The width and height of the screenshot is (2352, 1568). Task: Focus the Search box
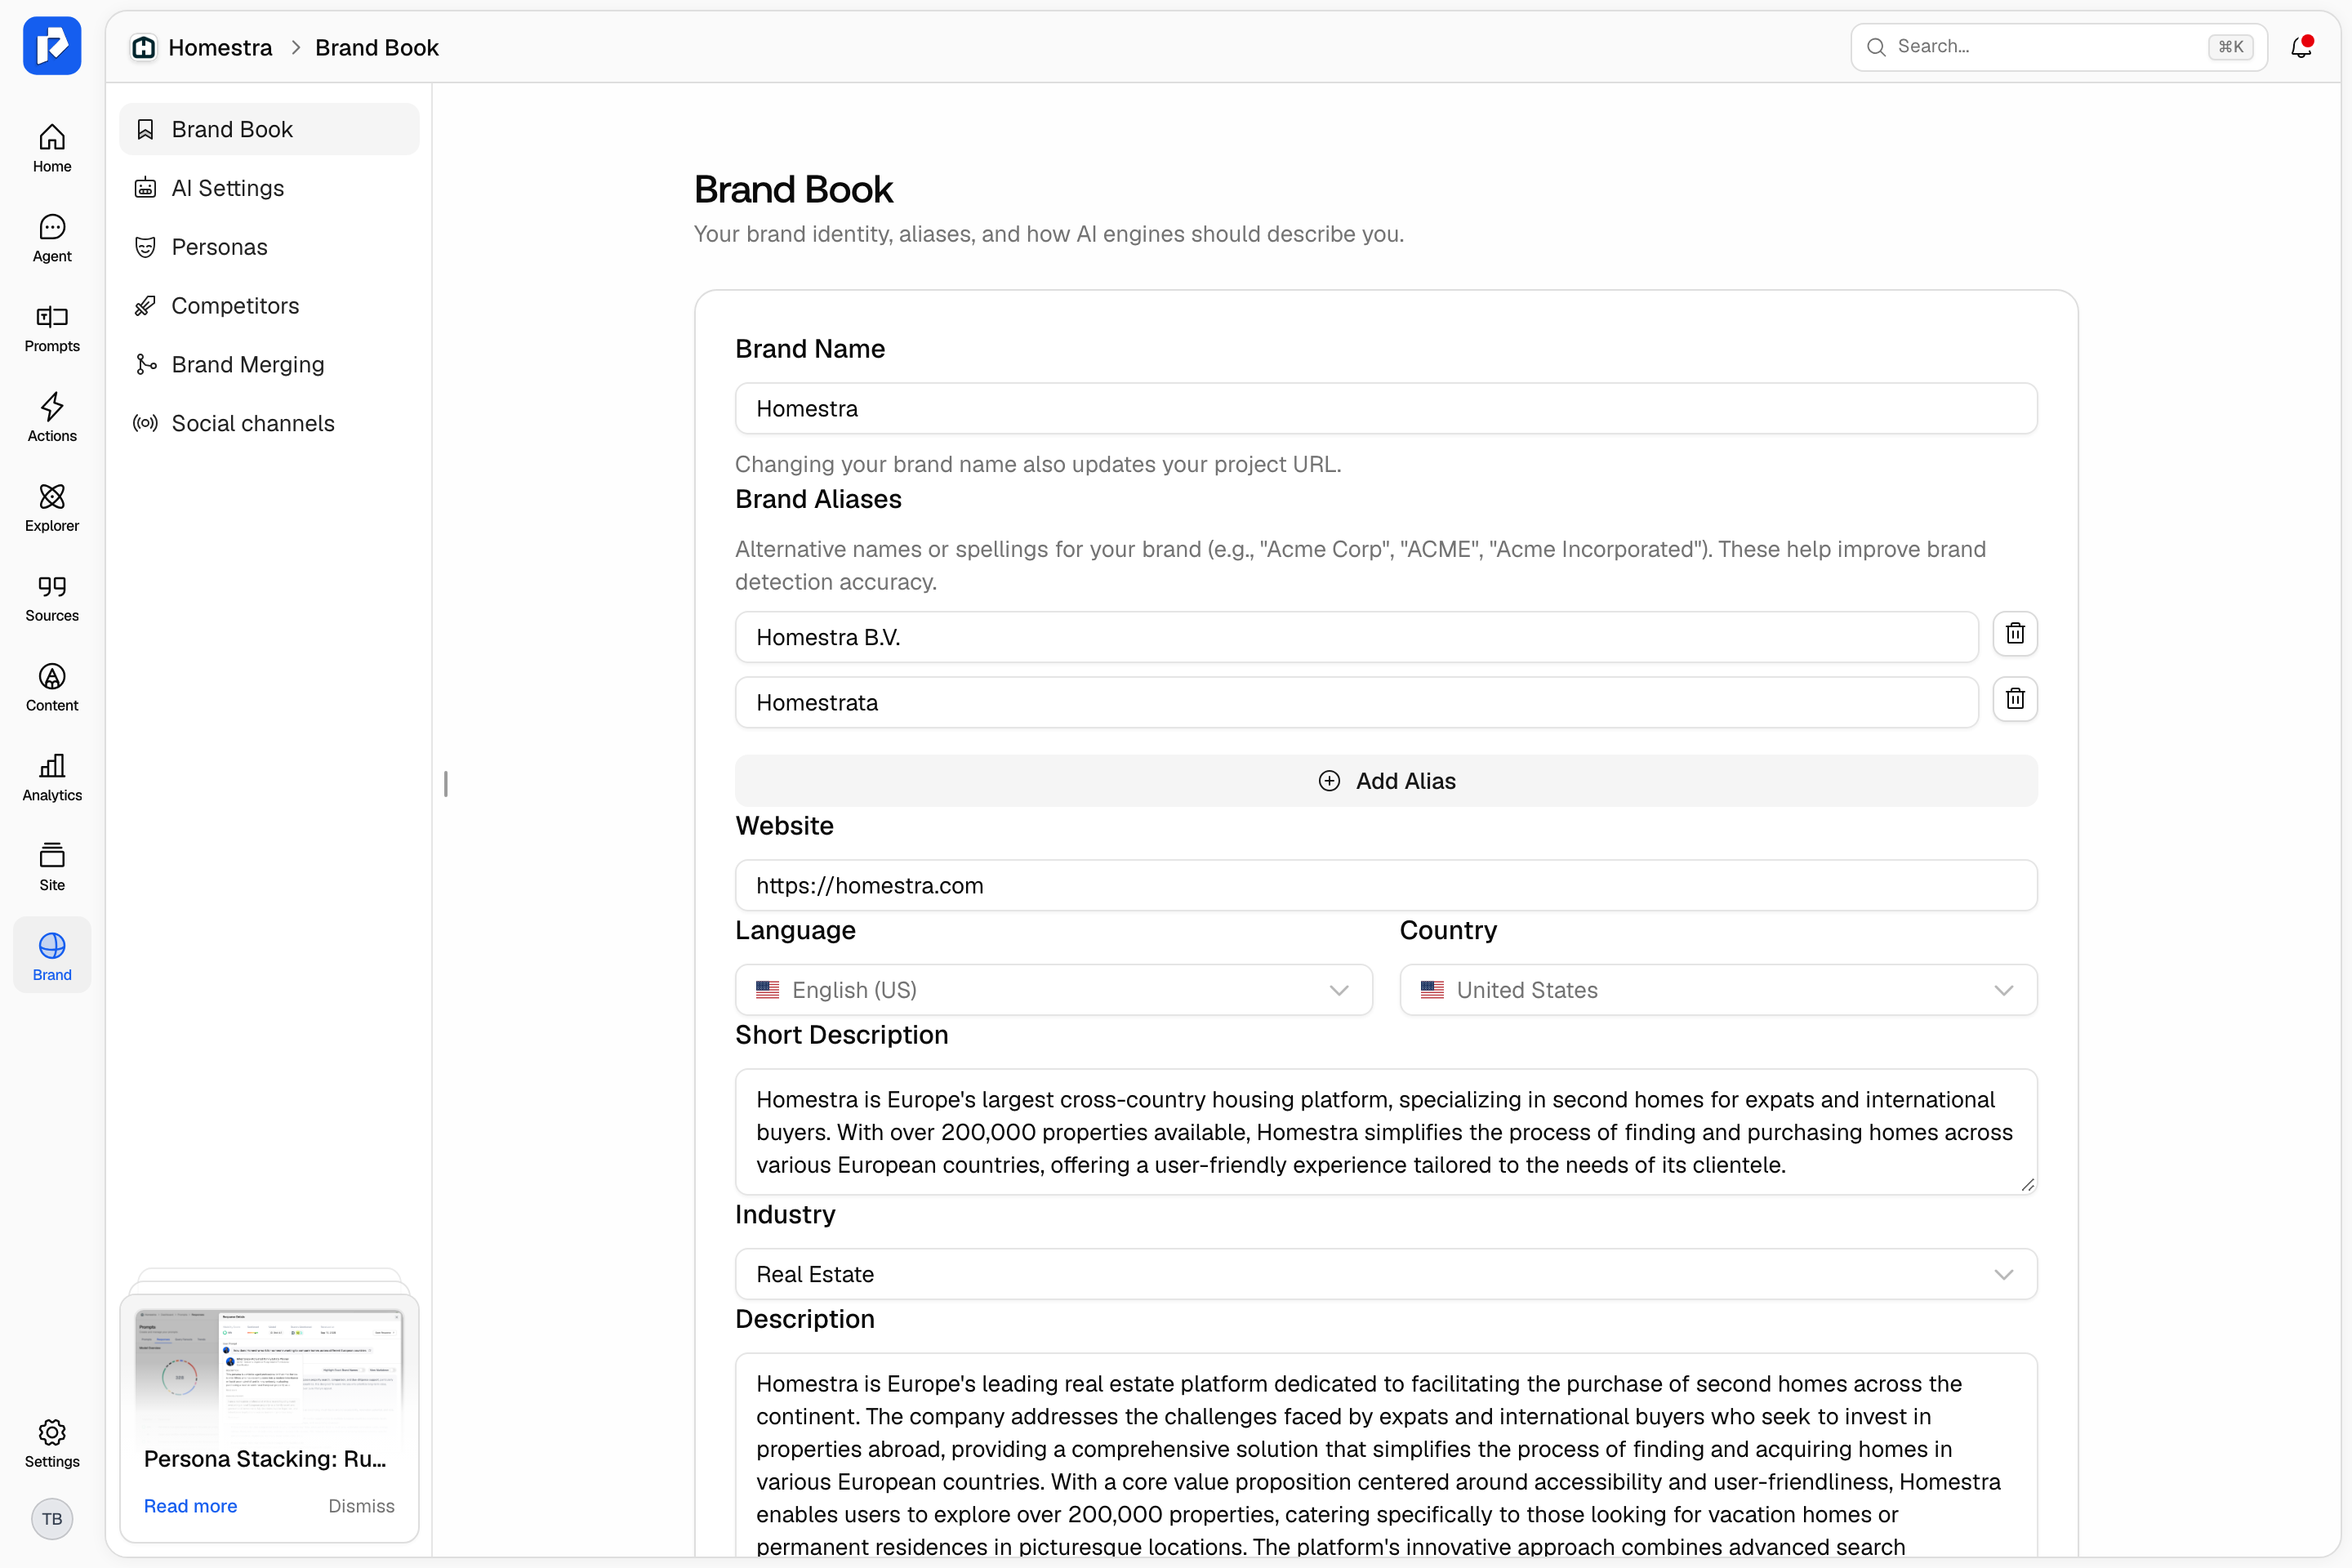click(2059, 47)
